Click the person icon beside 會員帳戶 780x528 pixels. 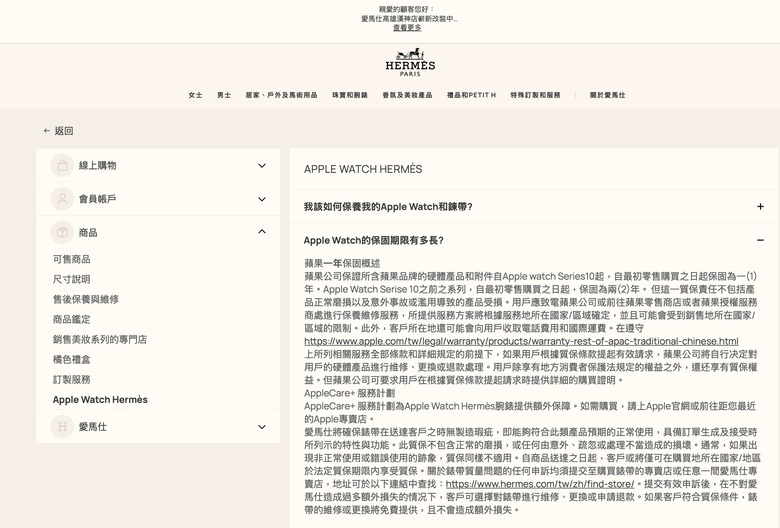coord(62,199)
